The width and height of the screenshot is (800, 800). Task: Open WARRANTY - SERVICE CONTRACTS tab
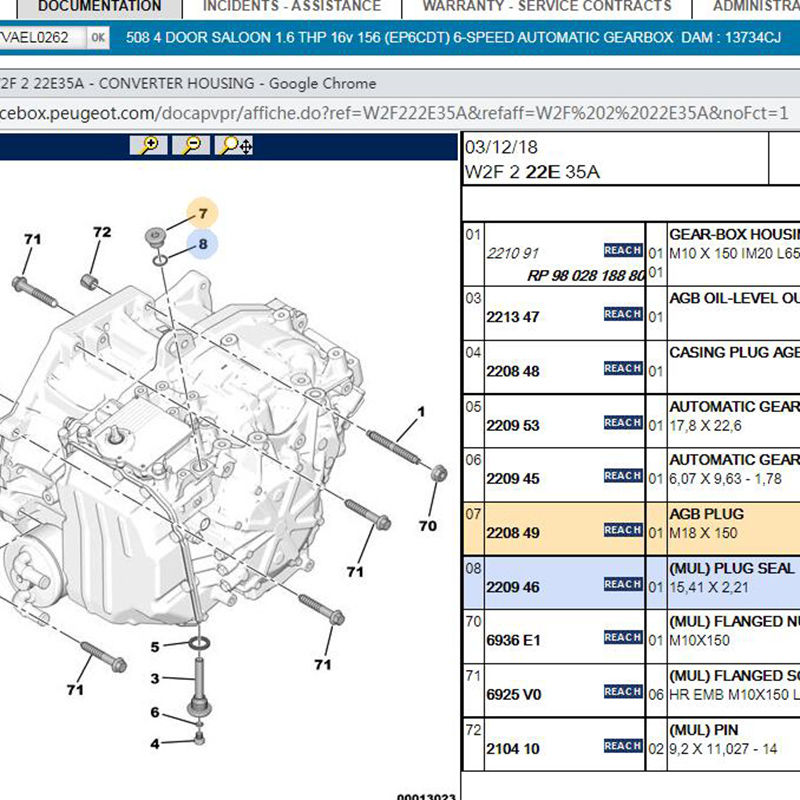coord(546,7)
